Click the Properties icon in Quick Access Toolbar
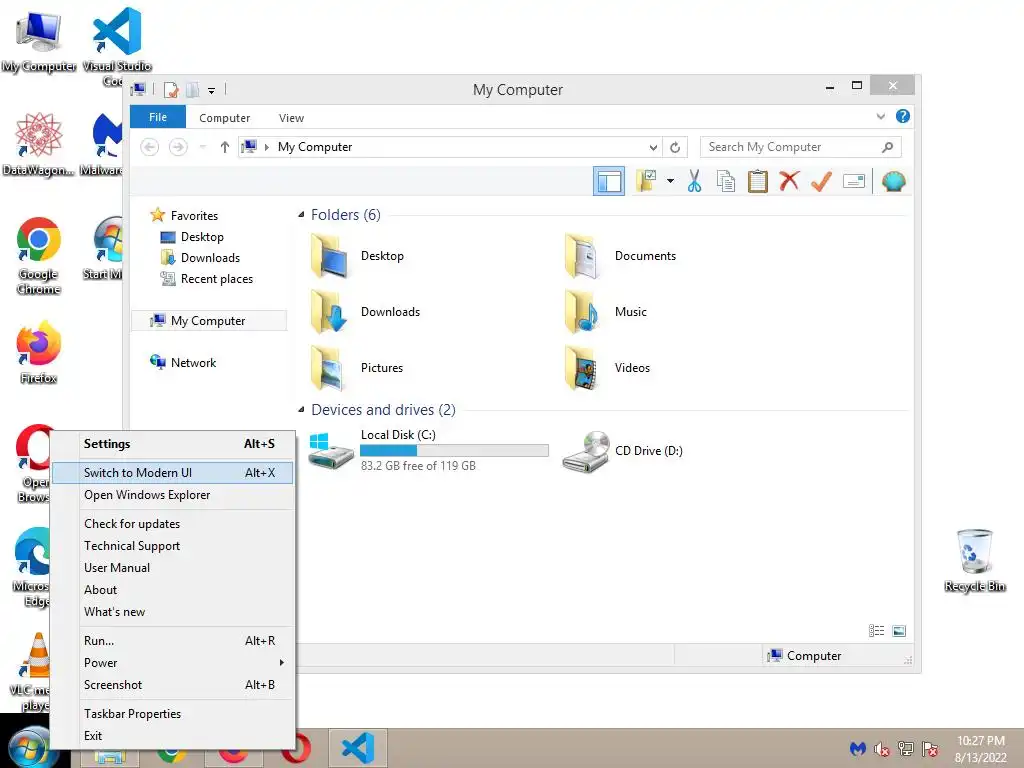The width and height of the screenshot is (1024, 768). coord(171,89)
